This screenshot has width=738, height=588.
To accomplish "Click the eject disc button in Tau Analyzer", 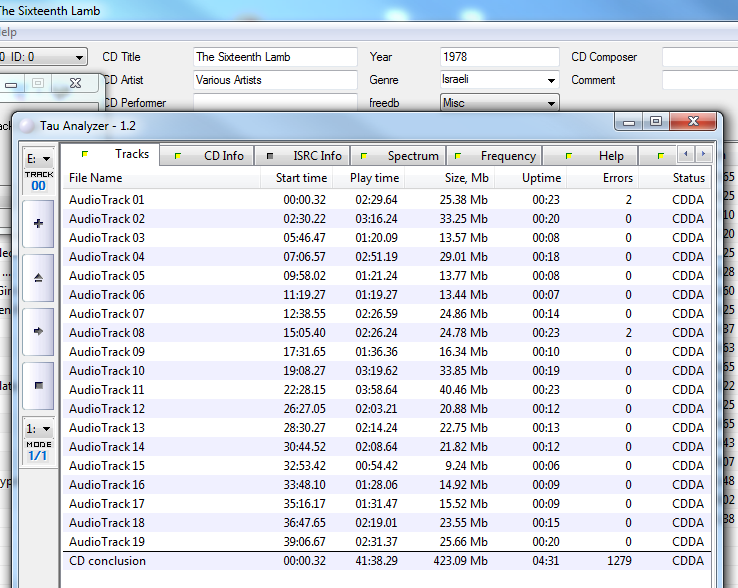I will pyautogui.click(x=38, y=278).
